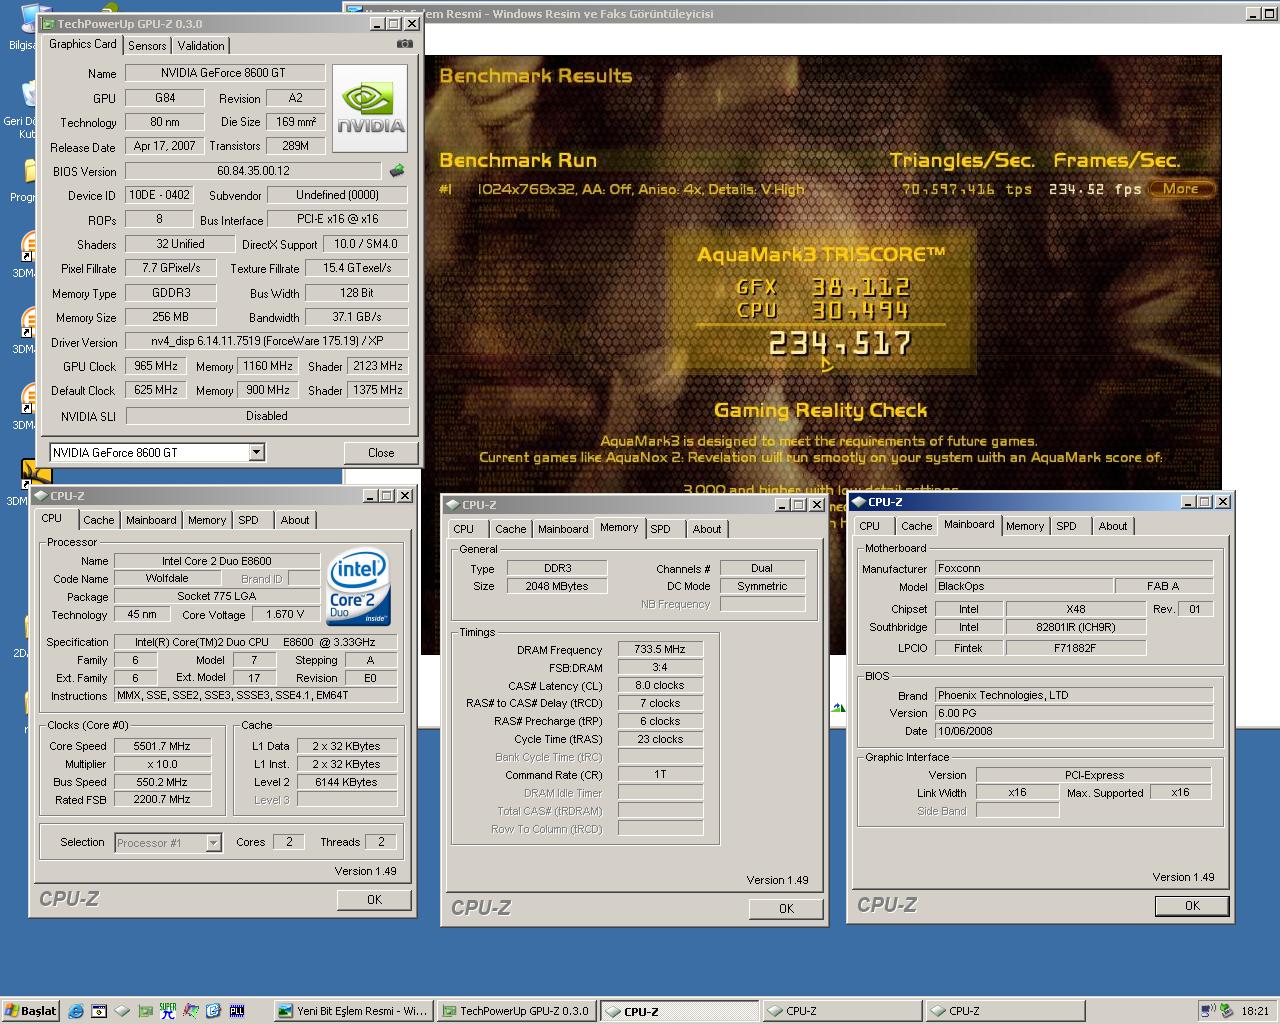Click the Intel Core 2 Duo E8600 name field
The height and width of the screenshot is (1024, 1280).
pyautogui.click(x=216, y=561)
